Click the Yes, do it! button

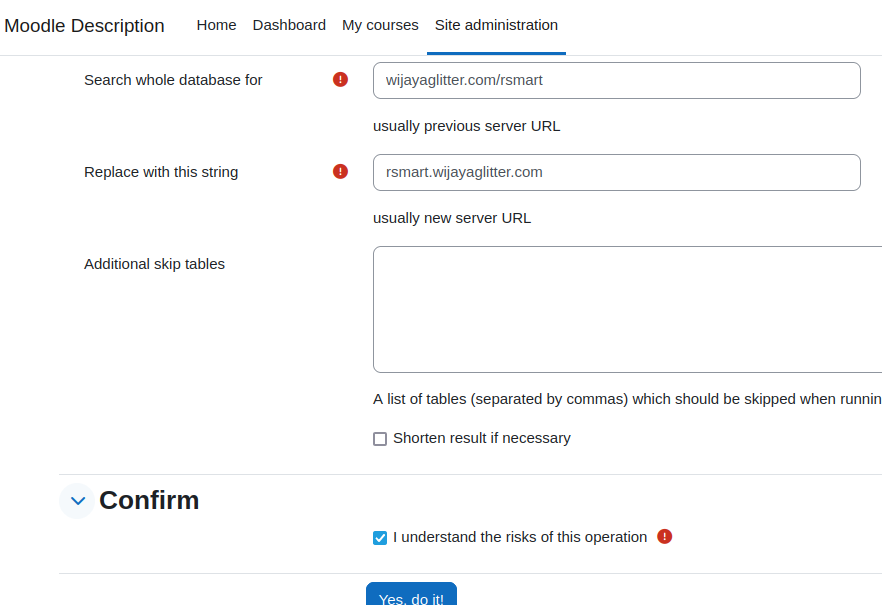point(411,594)
